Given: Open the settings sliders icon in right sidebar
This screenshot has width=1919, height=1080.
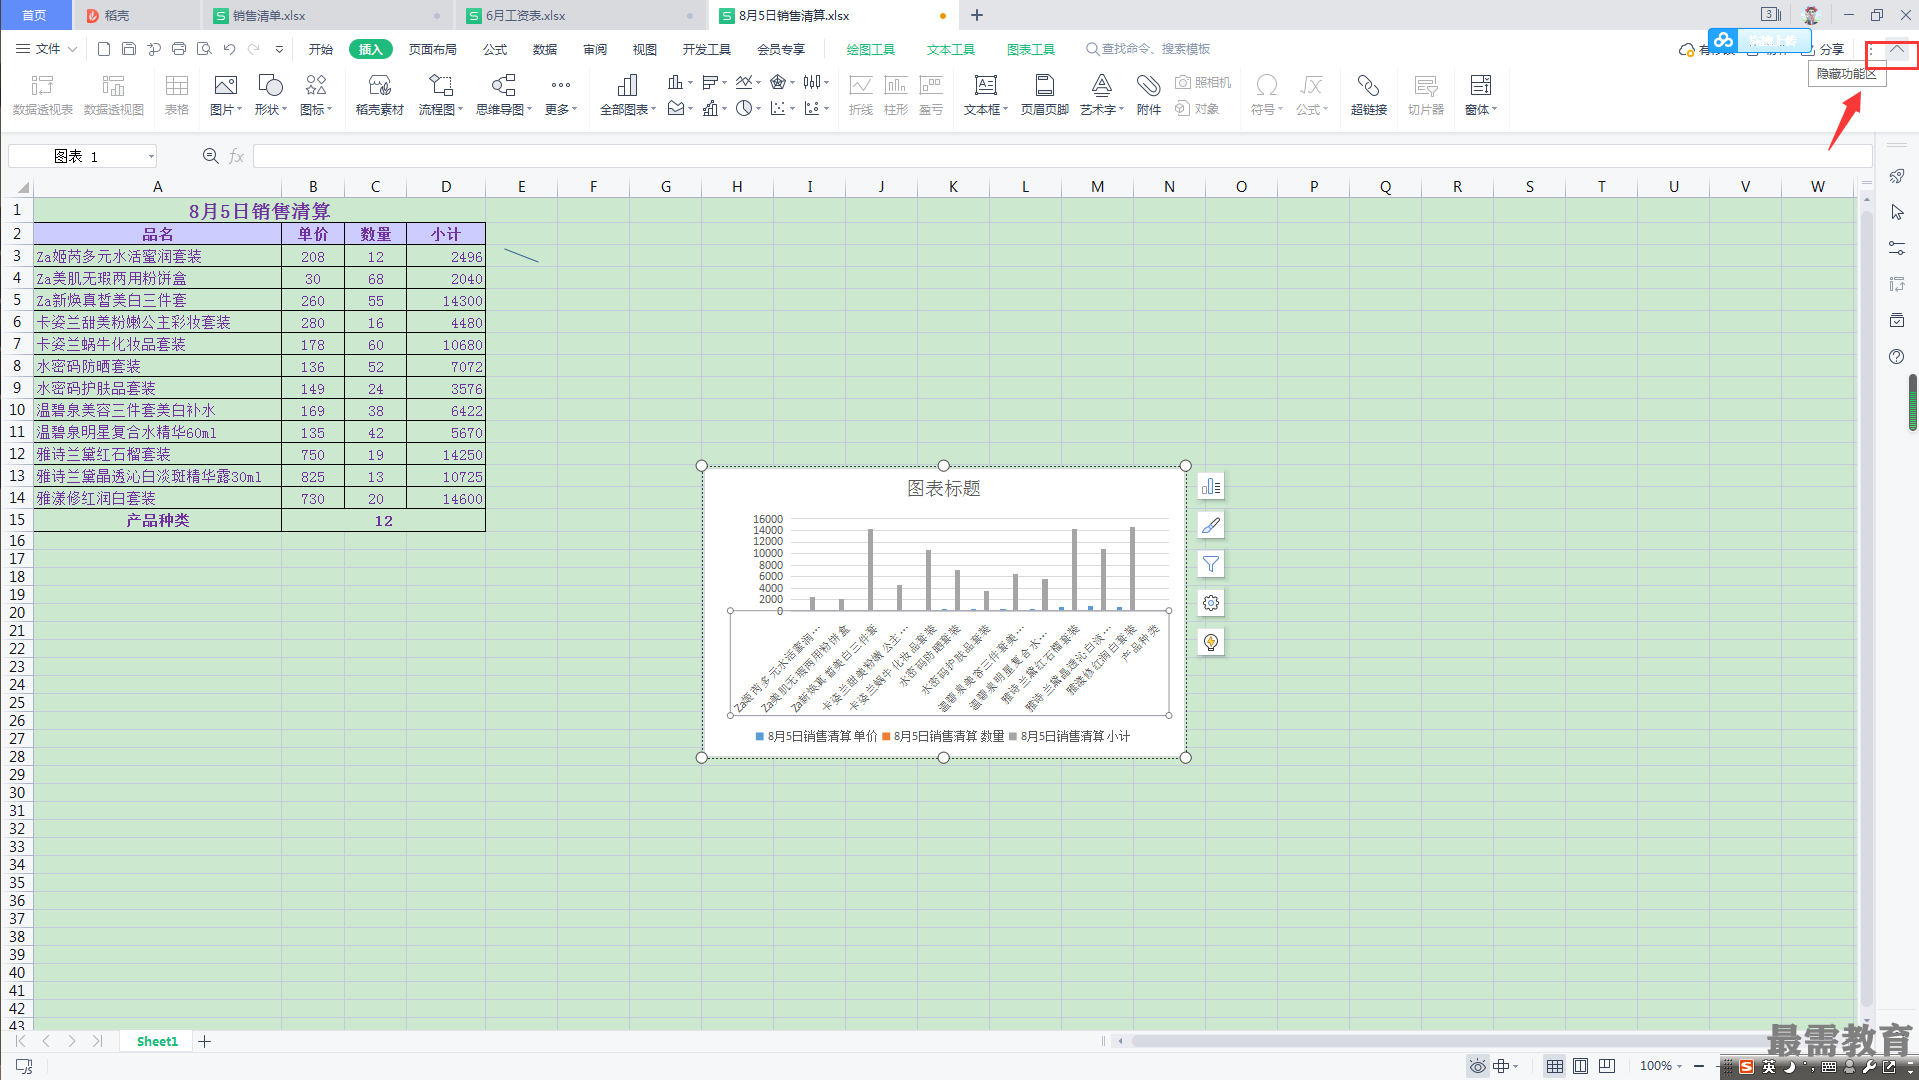Looking at the screenshot, I should (1896, 248).
